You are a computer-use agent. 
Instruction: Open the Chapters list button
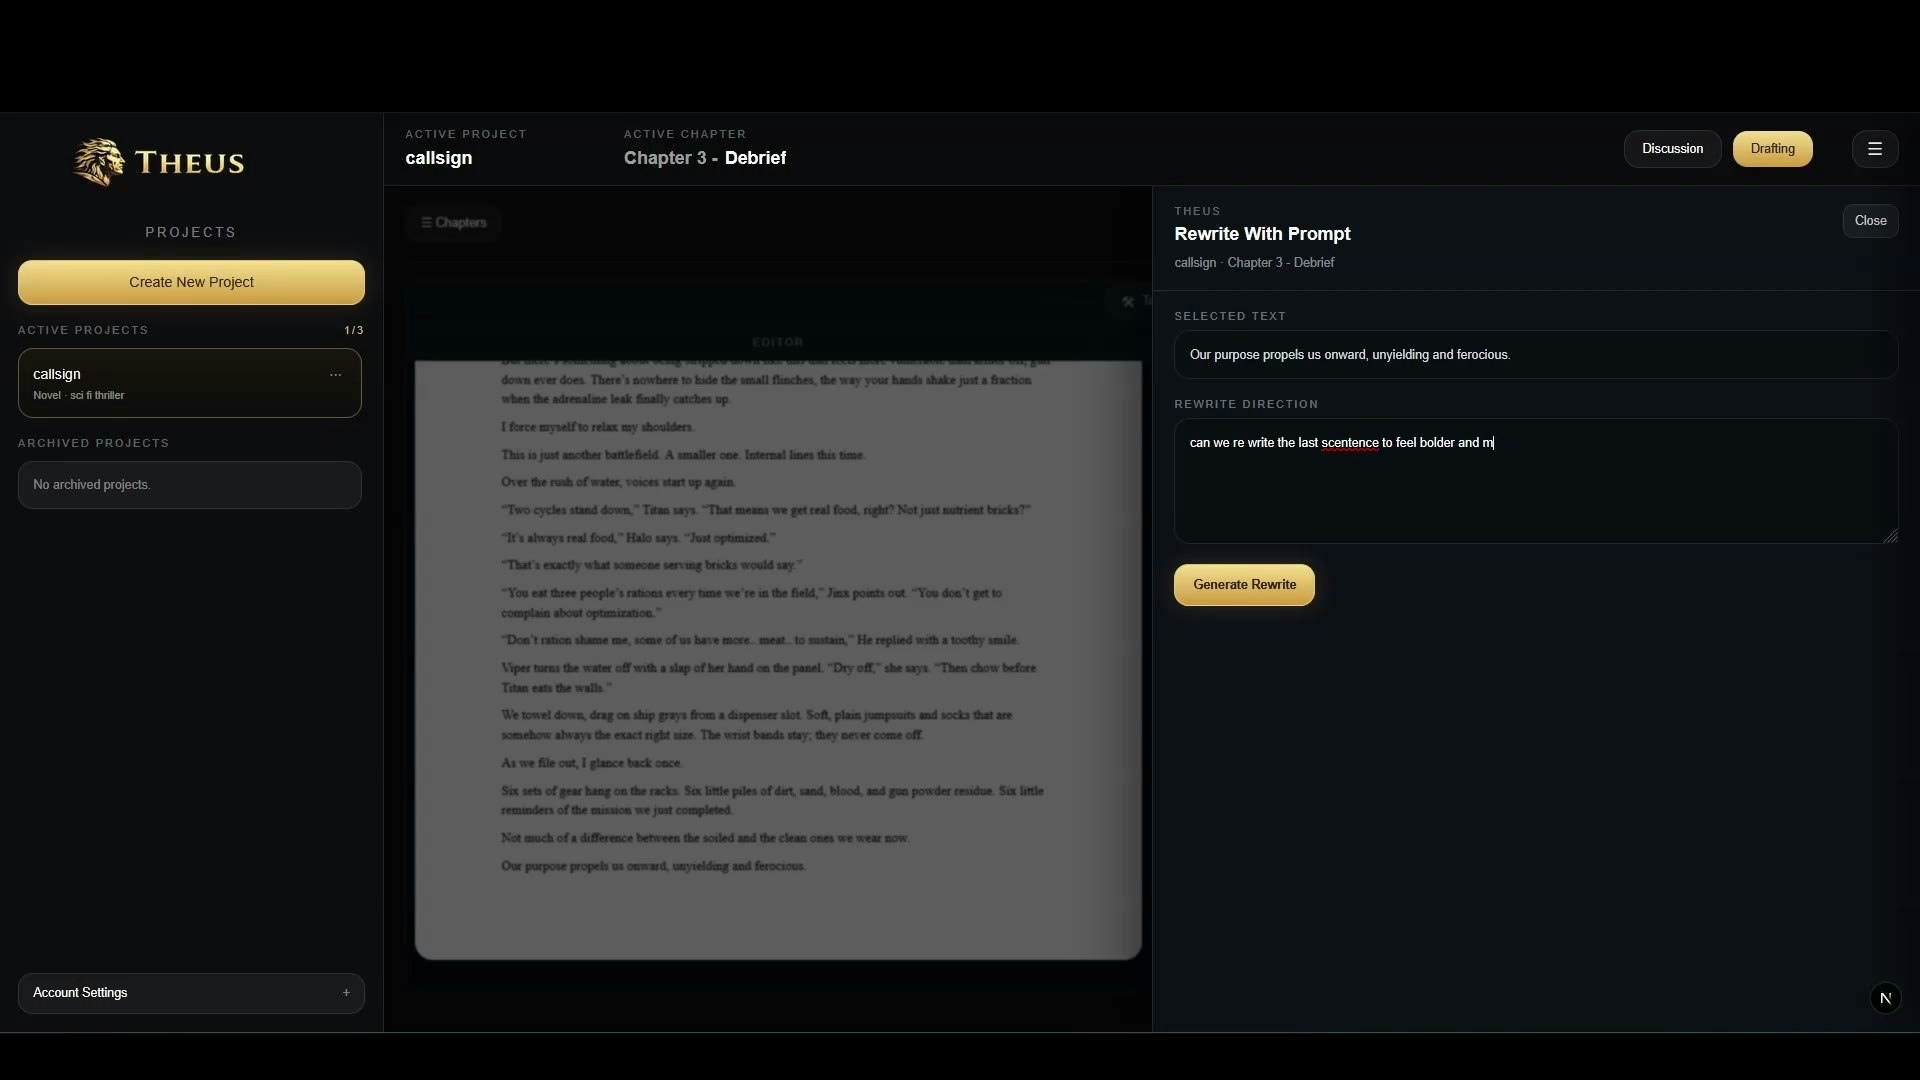[454, 223]
